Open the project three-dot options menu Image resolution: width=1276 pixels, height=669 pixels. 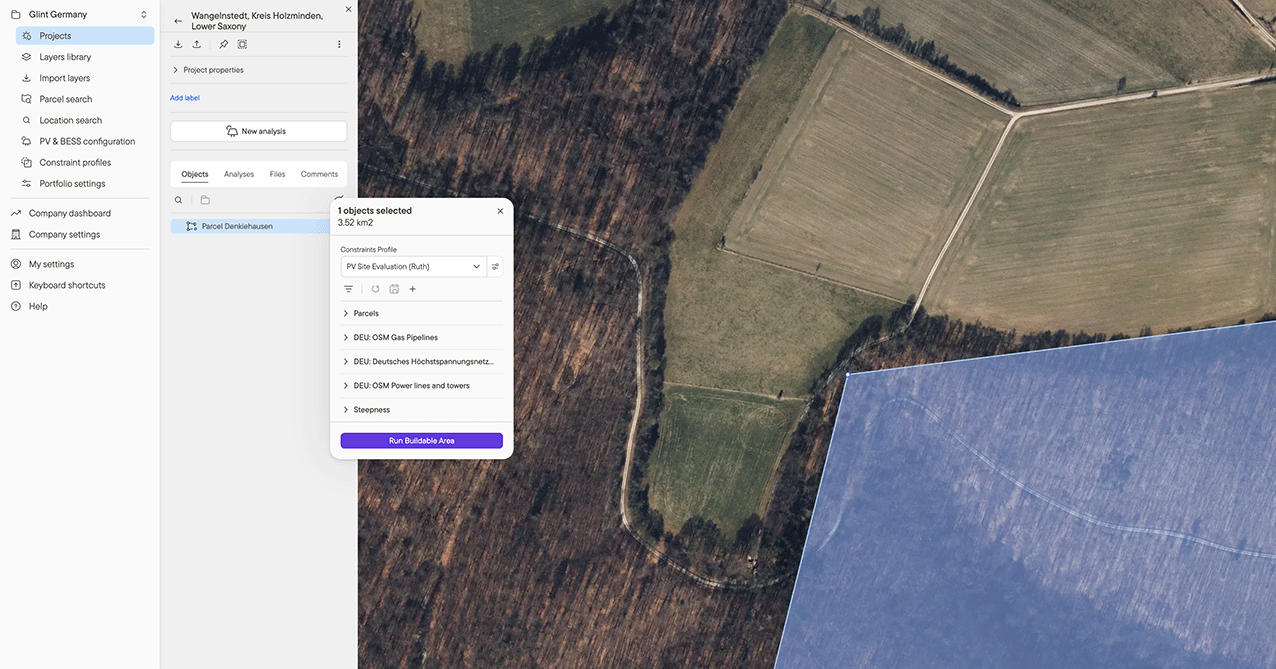[x=339, y=44]
